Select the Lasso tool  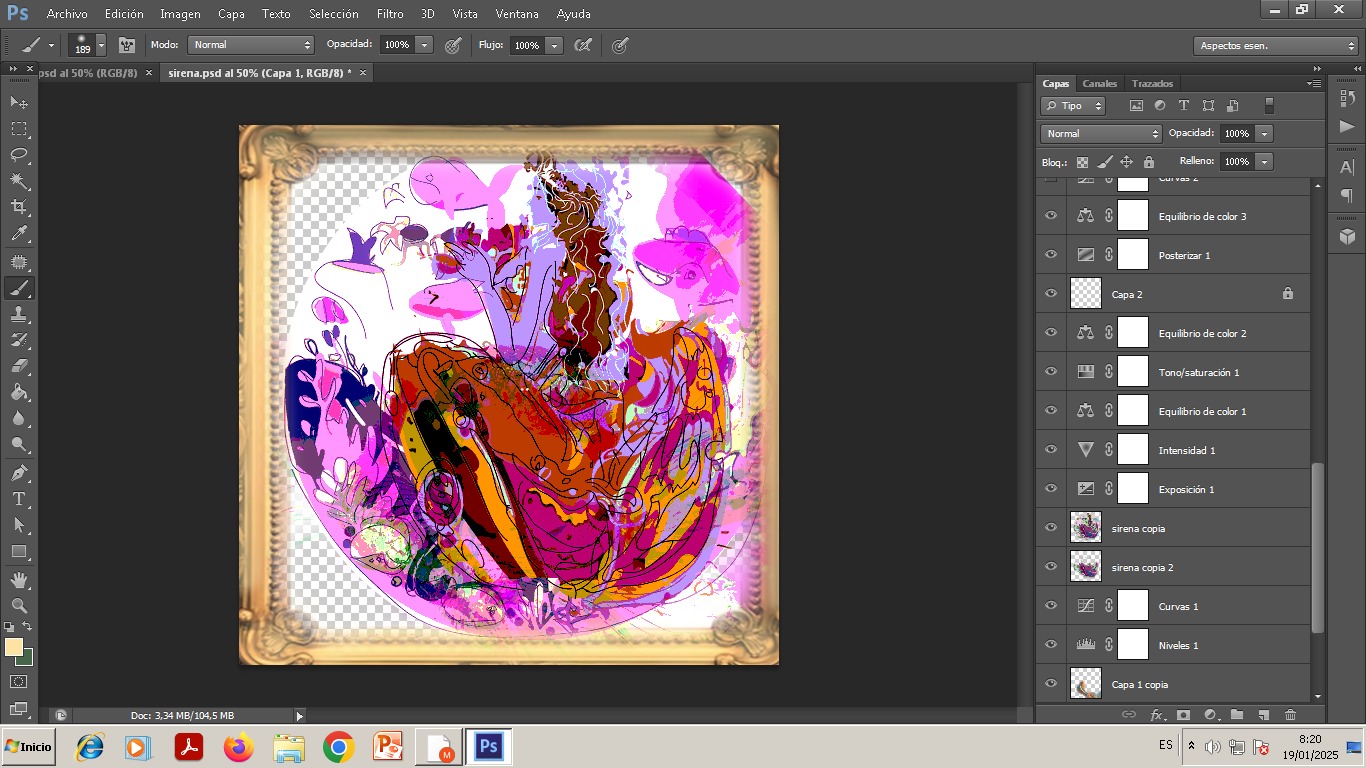coord(19,155)
